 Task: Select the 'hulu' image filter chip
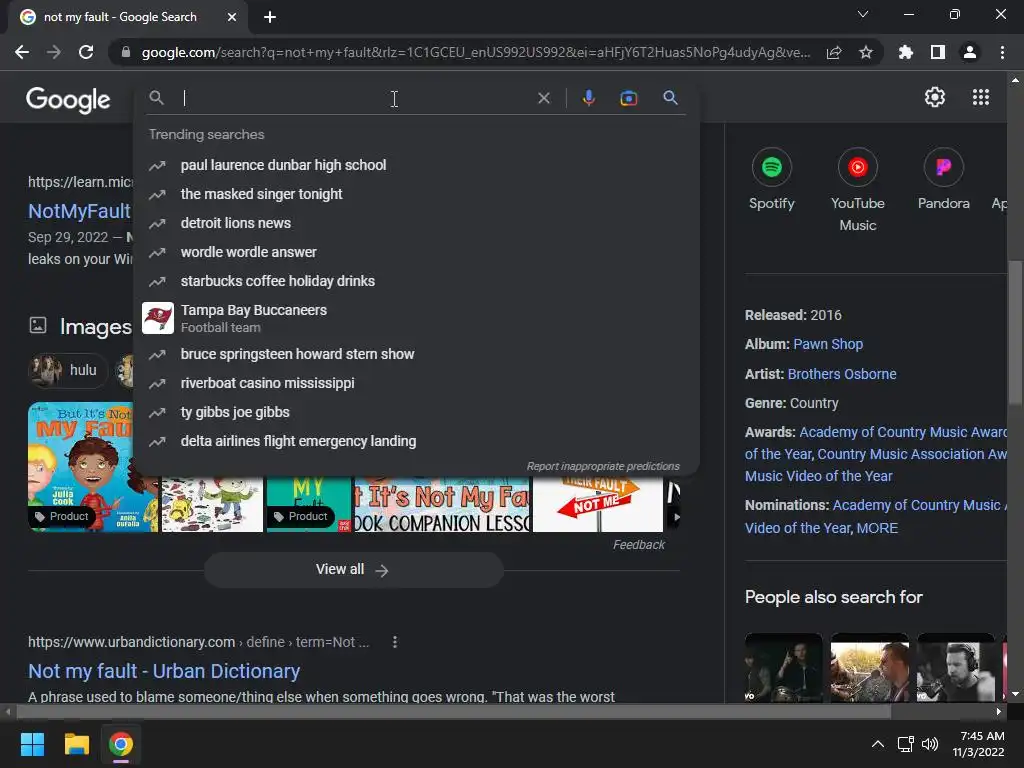(66, 370)
